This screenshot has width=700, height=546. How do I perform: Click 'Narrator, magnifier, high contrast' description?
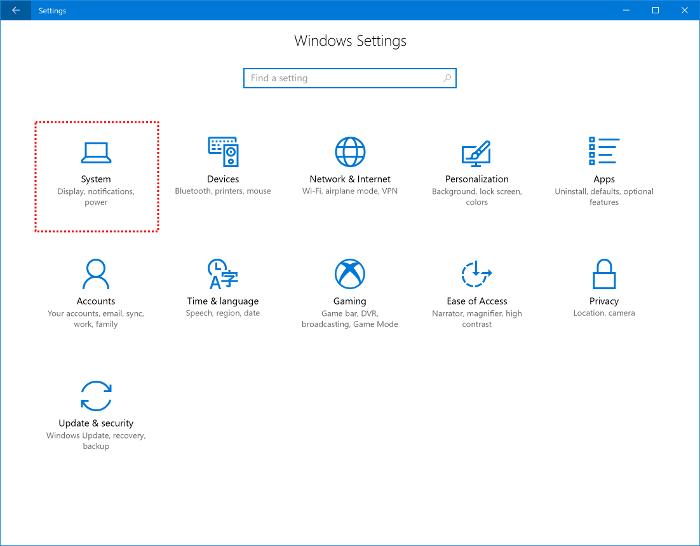pyautogui.click(x=477, y=319)
